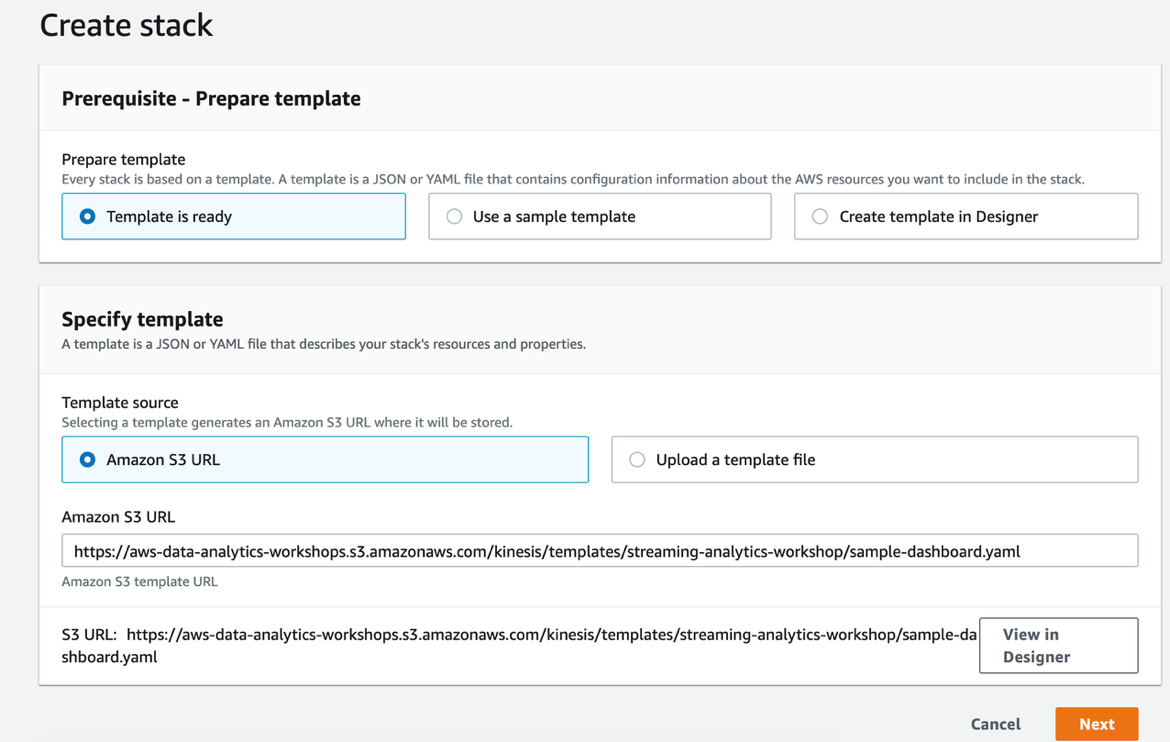Select 'Create template in Designer' option
The height and width of the screenshot is (742, 1170).
966,216
